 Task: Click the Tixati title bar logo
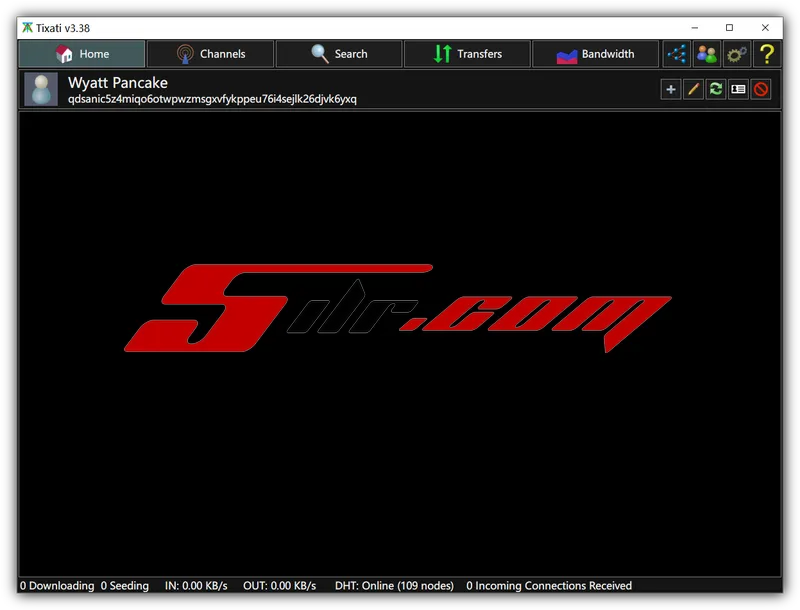pos(27,28)
